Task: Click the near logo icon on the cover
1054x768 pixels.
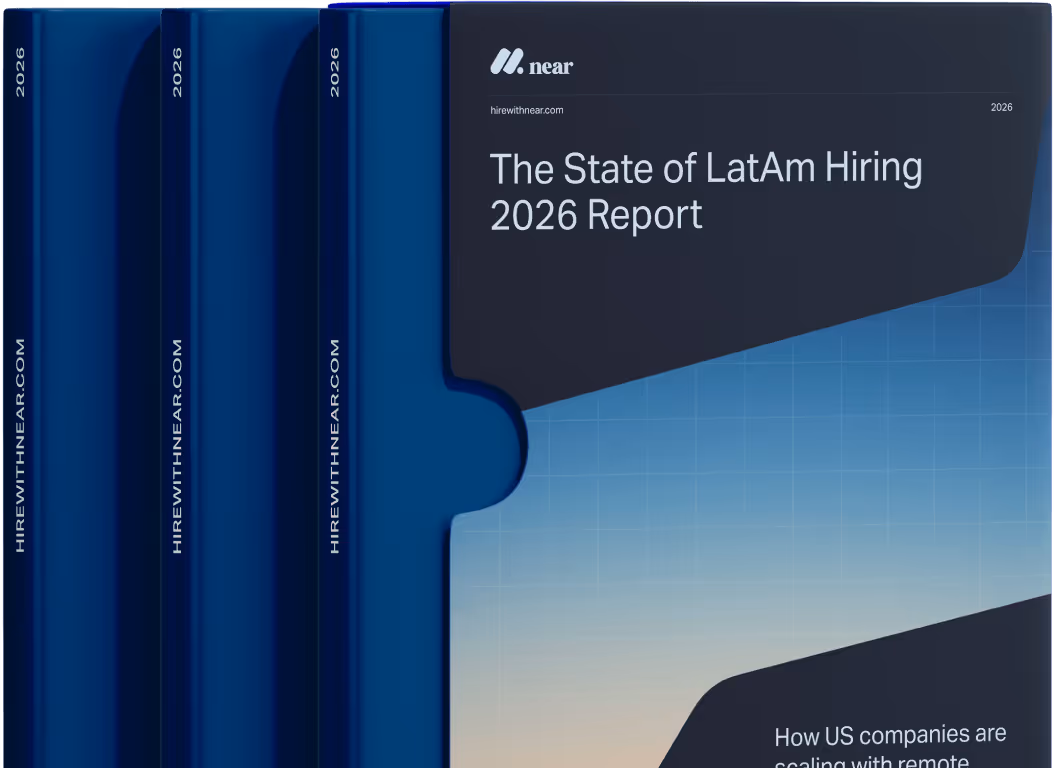Action: pyautogui.click(x=506, y=62)
